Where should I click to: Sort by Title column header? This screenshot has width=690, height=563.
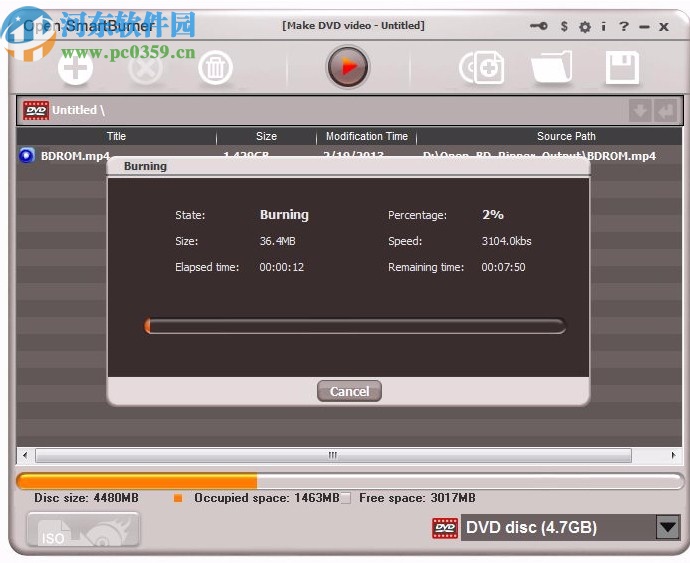(x=116, y=136)
